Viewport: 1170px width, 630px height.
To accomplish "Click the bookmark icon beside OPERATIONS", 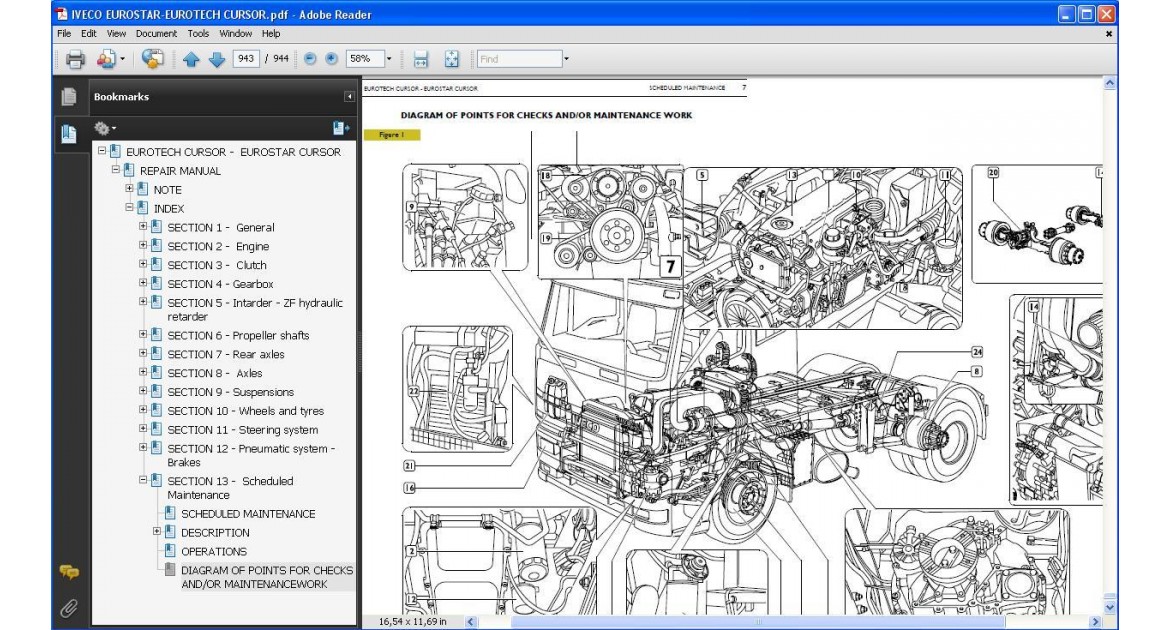I will [170, 551].
